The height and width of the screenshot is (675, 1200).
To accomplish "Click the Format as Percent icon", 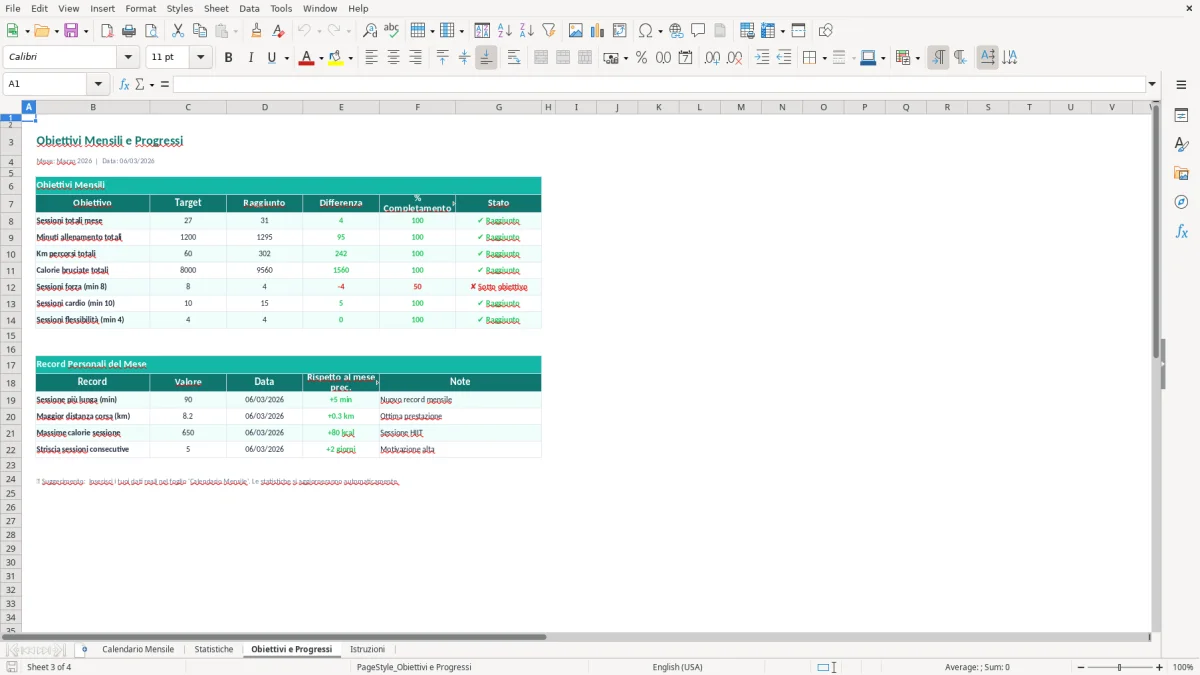I will pyautogui.click(x=642, y=58).
